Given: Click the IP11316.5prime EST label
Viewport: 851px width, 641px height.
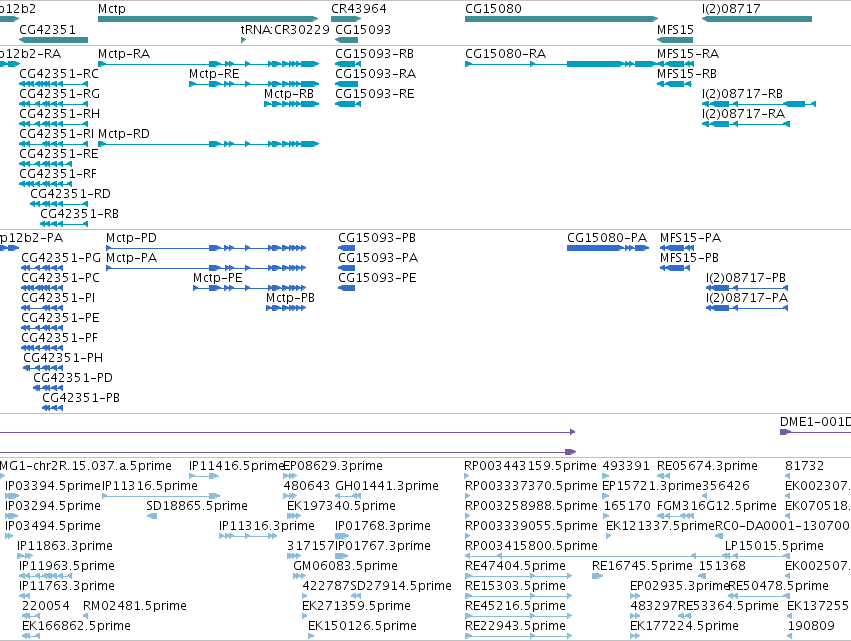Looking at the screenshot, I should [150, 486].
